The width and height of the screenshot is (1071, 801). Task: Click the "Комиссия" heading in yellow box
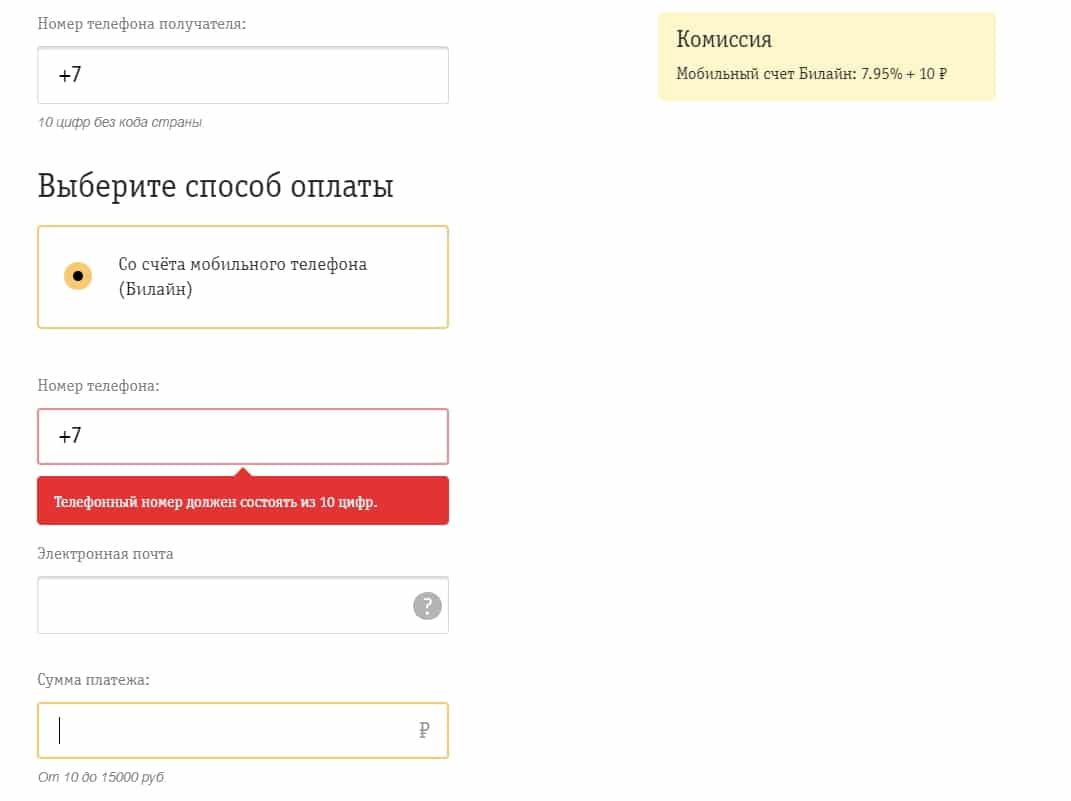coord(724,40)
